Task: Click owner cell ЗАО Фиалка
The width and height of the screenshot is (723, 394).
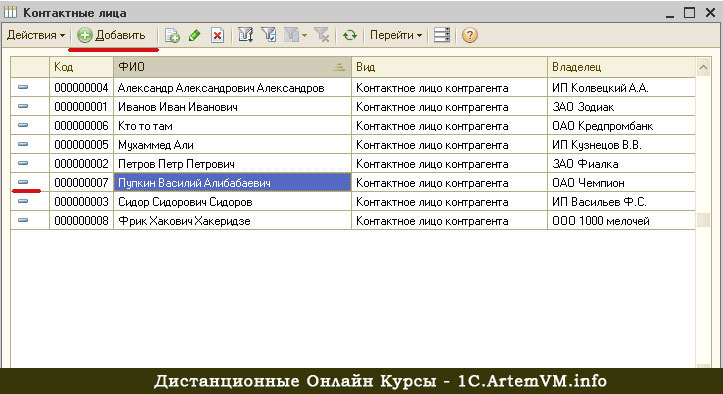Action: (622, 163)
